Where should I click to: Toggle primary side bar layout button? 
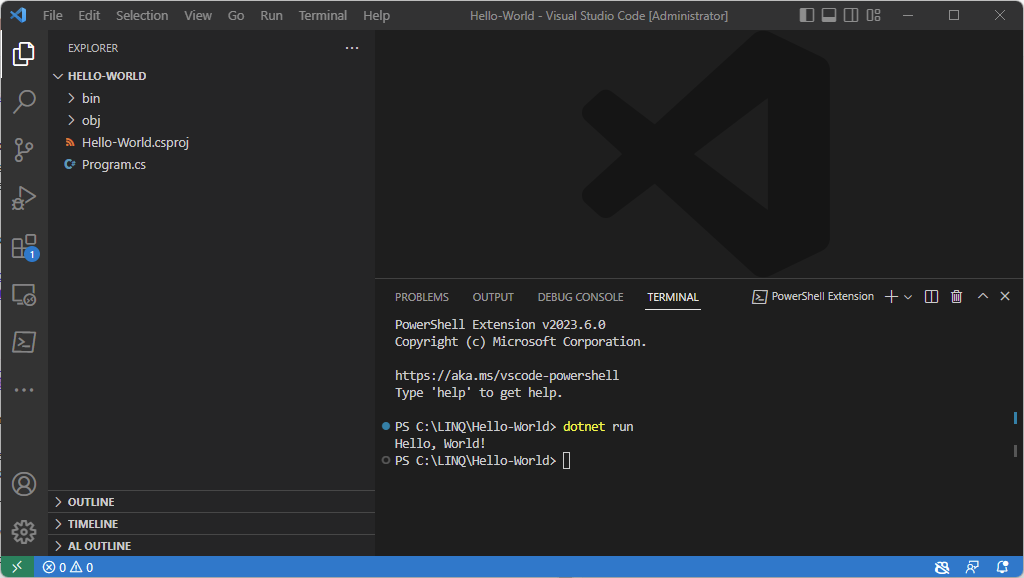pos(807,15)
